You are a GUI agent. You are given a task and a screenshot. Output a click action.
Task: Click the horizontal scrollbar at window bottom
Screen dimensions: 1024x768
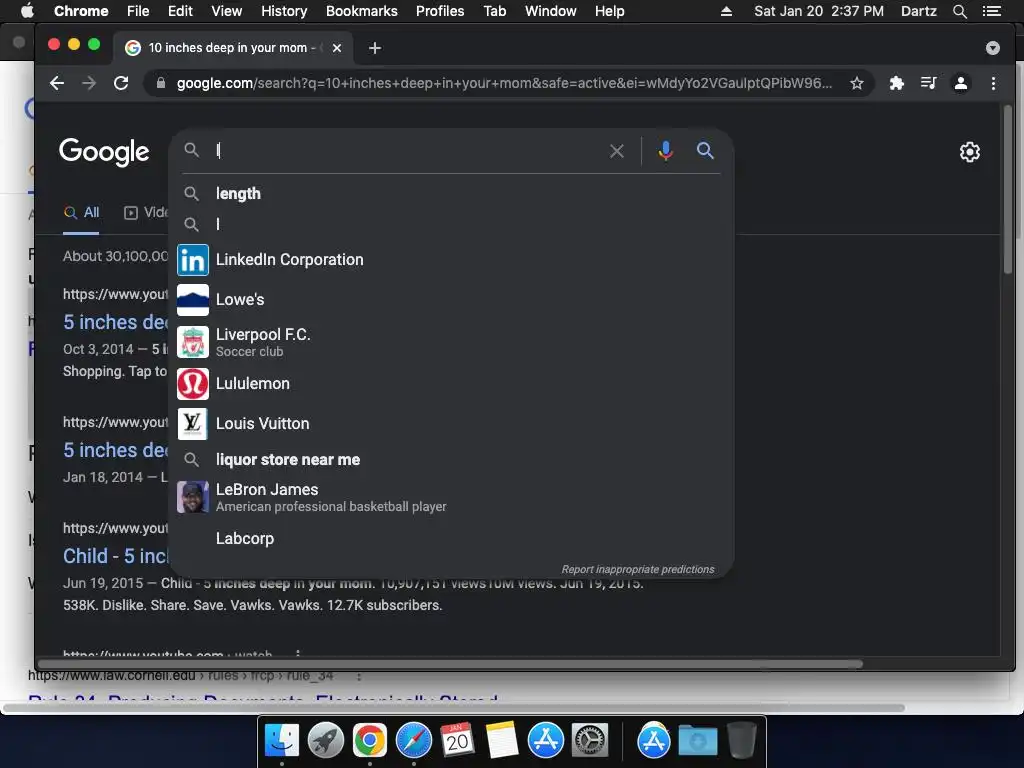tap(451, 664)
